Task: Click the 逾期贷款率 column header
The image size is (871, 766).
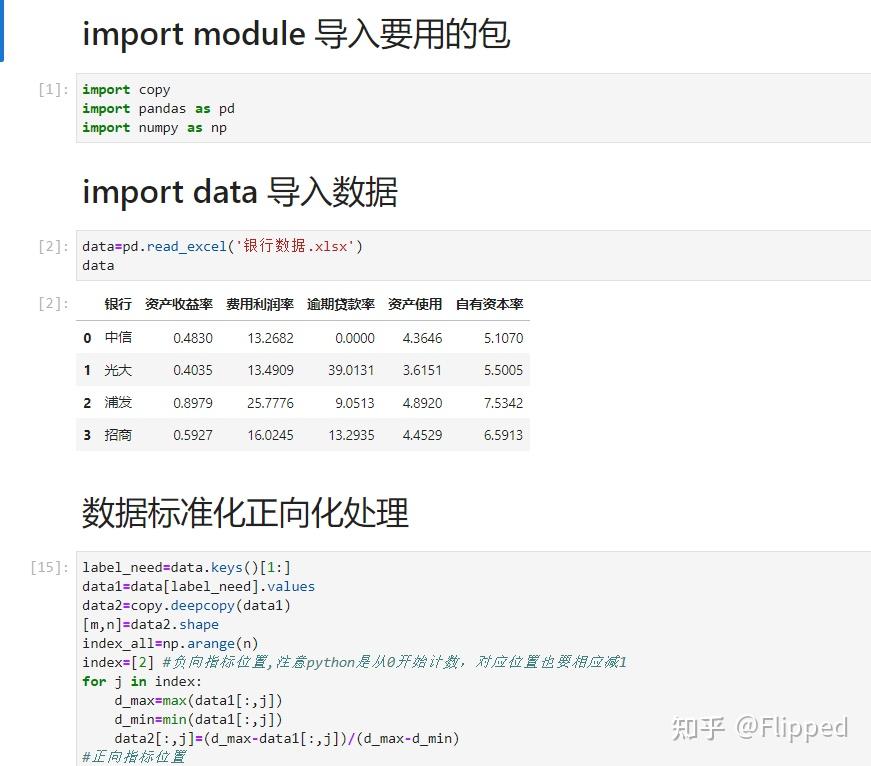Action: pyautogui.click(x=341, y=304)
